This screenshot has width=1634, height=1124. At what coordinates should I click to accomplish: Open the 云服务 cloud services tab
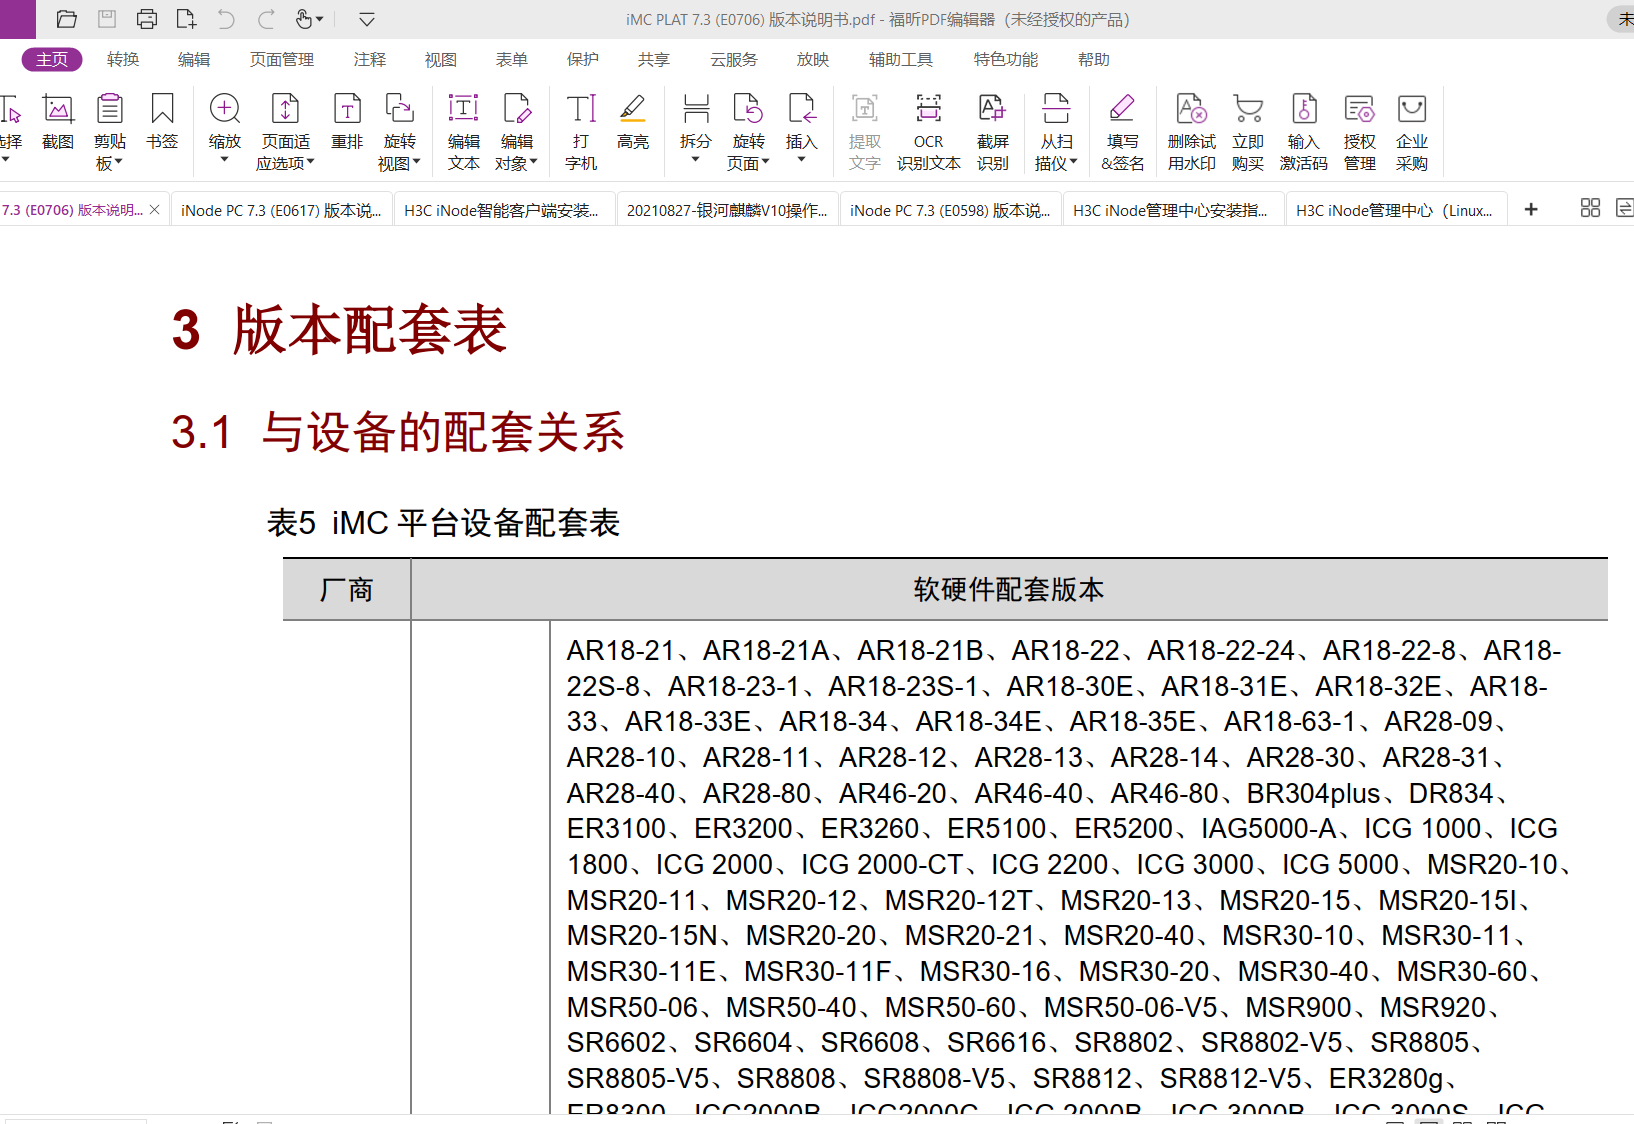click(734, 60)
